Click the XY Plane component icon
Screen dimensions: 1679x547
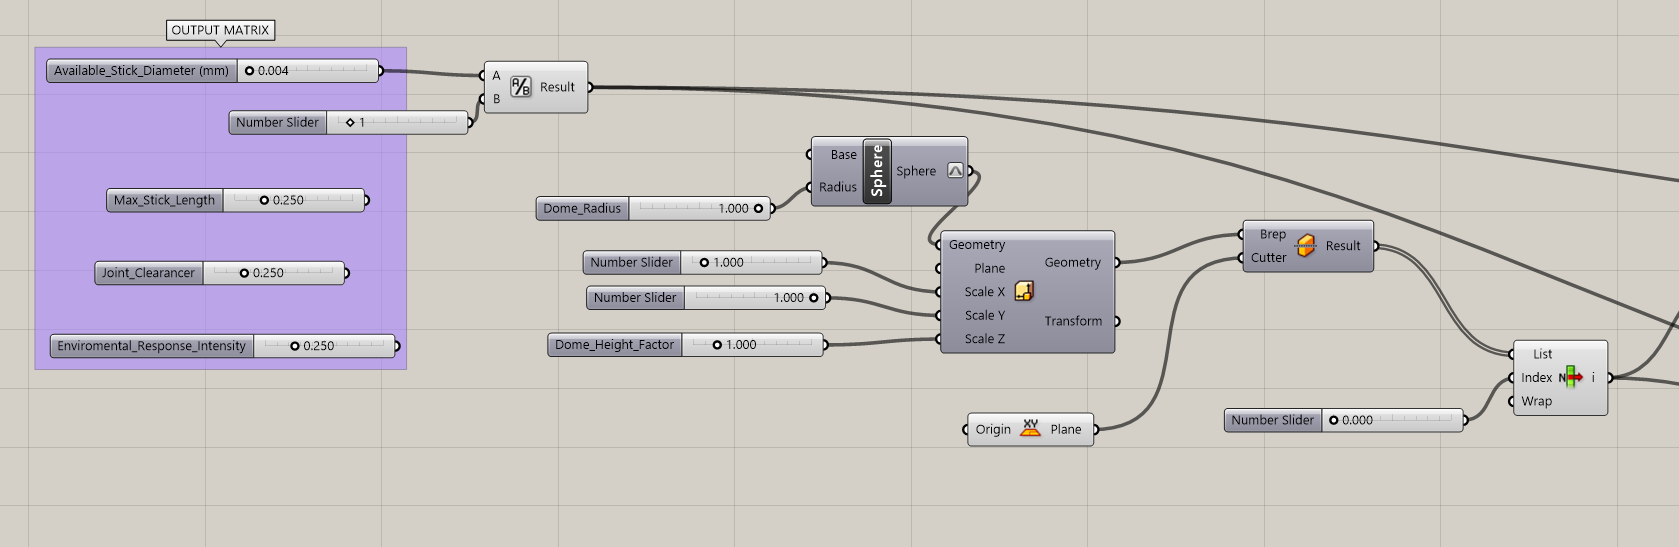tap(1030, 429)
